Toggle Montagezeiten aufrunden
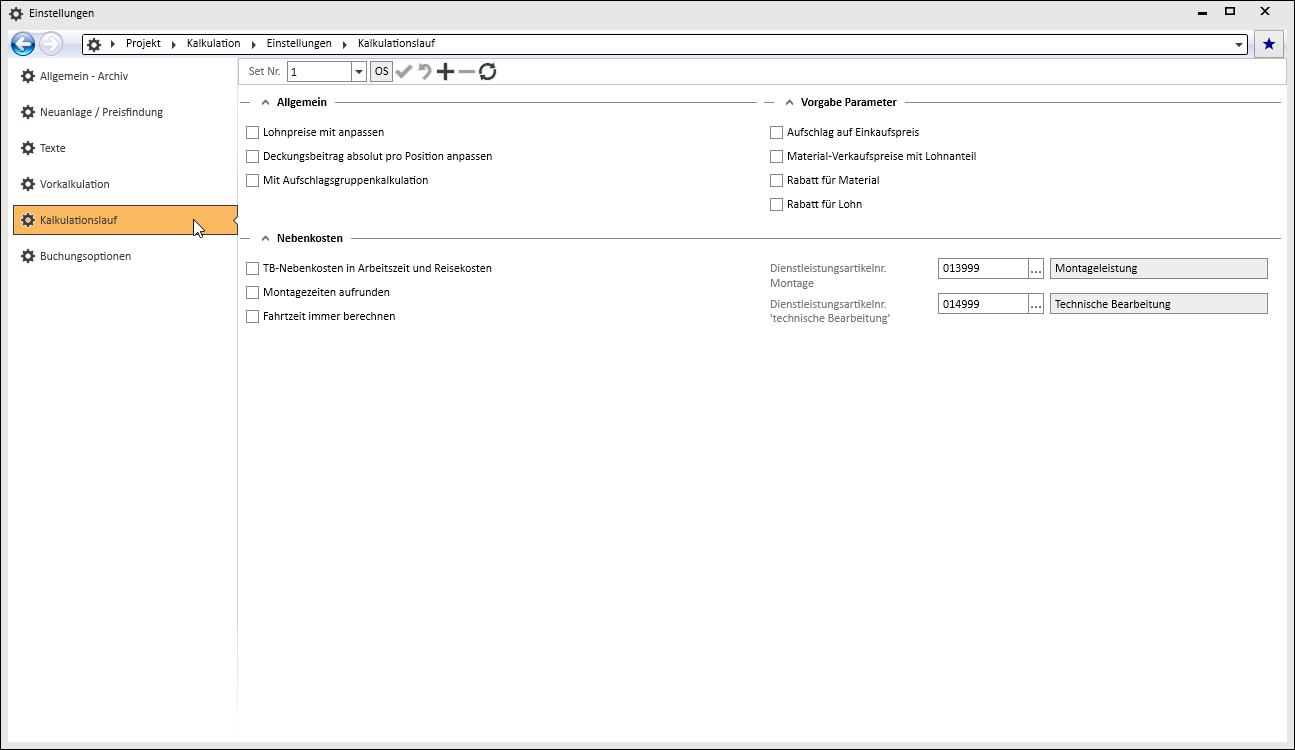Image resolution: width=1295 pixels, height=750 pixels. tap(252, 292)
